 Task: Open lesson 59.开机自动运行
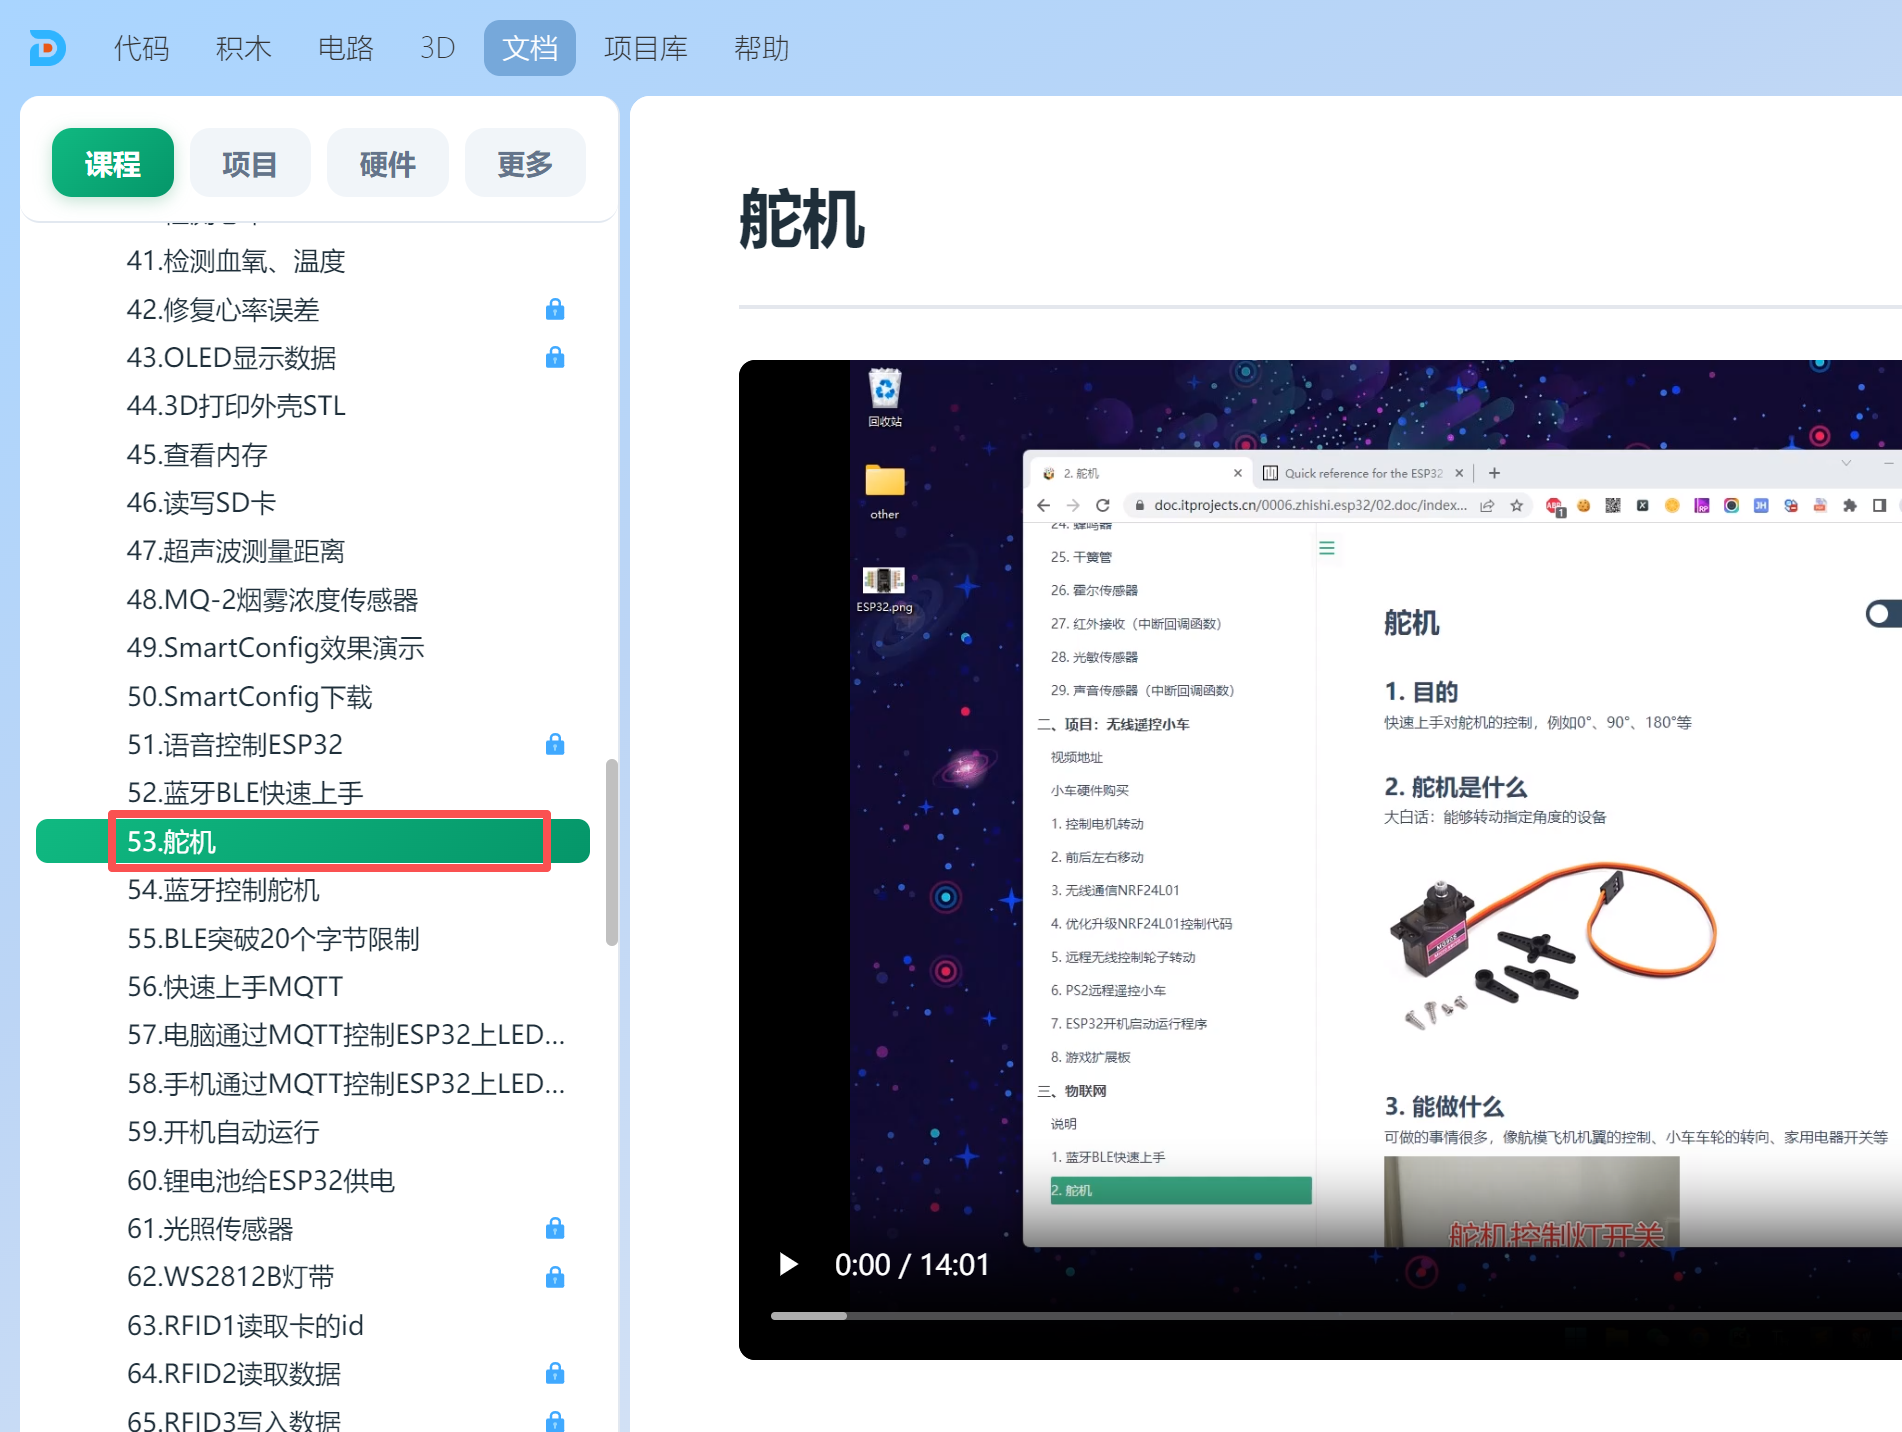[x=223, y=1131]
